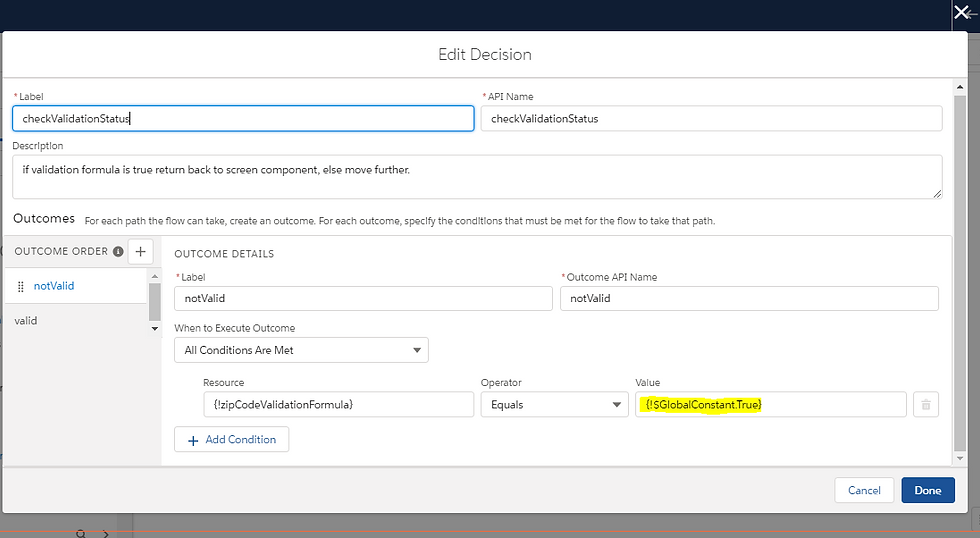980x538 pixels.
Task: Click the Cancel button
Action: (x=864, y=491)
